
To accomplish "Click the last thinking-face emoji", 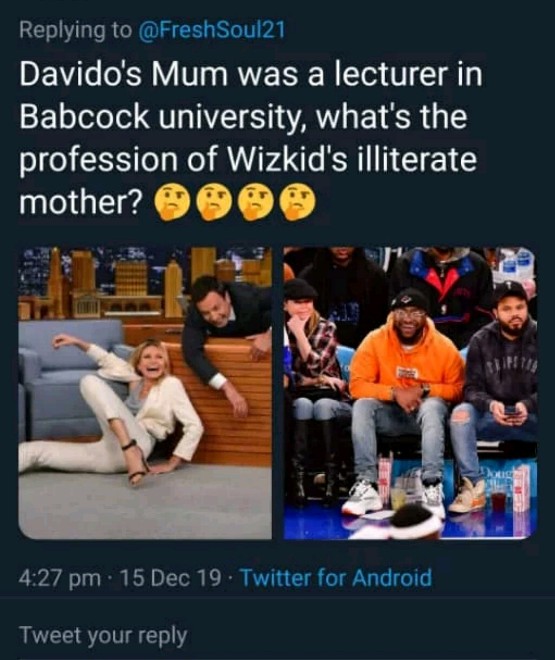I will [x=297, y=202].
